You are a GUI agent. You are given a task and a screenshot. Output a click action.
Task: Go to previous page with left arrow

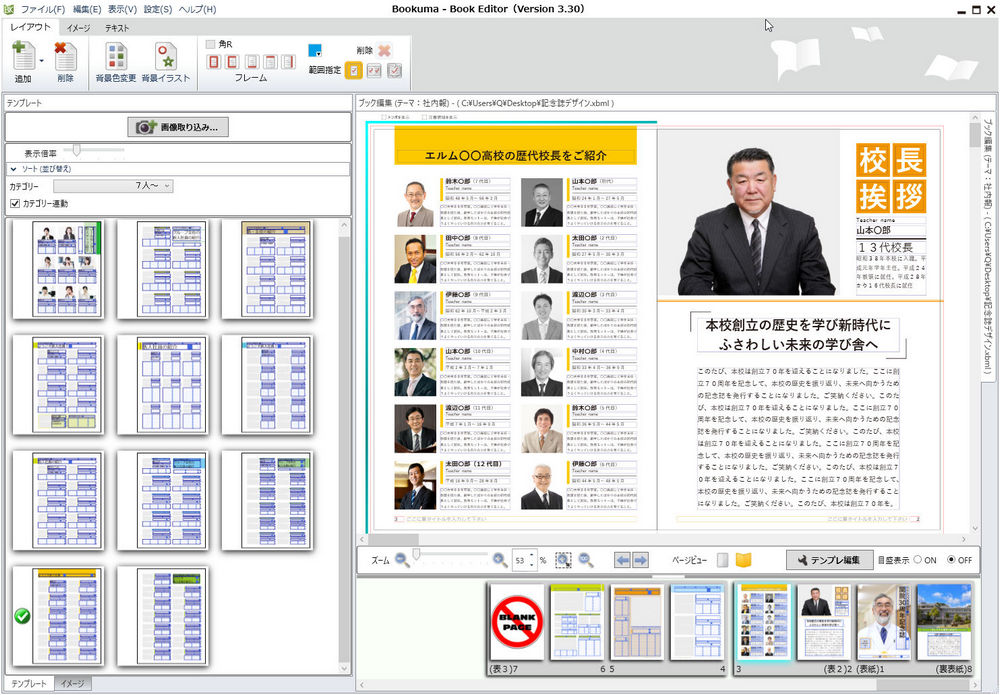click(622, 560)
